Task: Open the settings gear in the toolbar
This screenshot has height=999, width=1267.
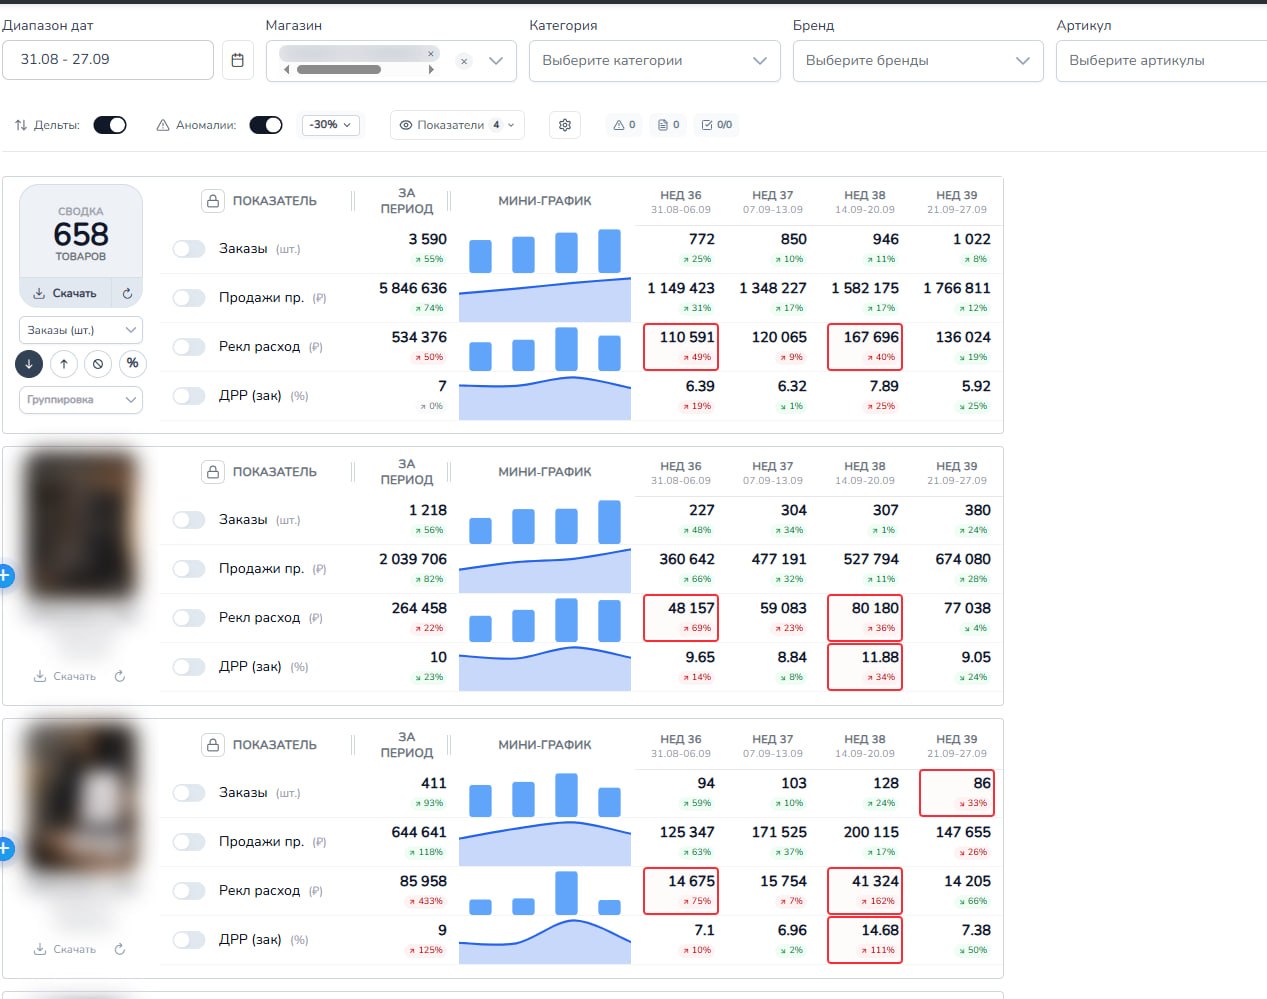Action: point(565,125)
